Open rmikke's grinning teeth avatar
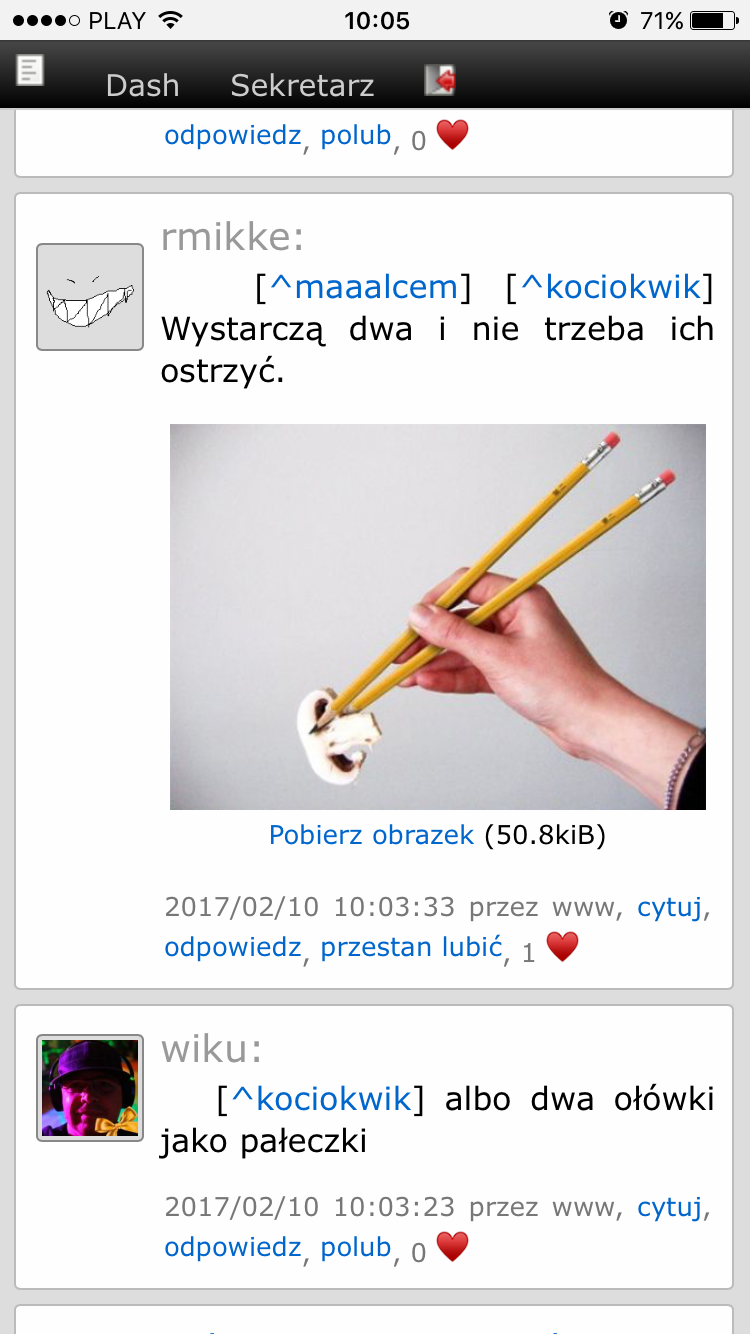The height and width of the screenshot is (1334, 750). [x=90, y=297]
